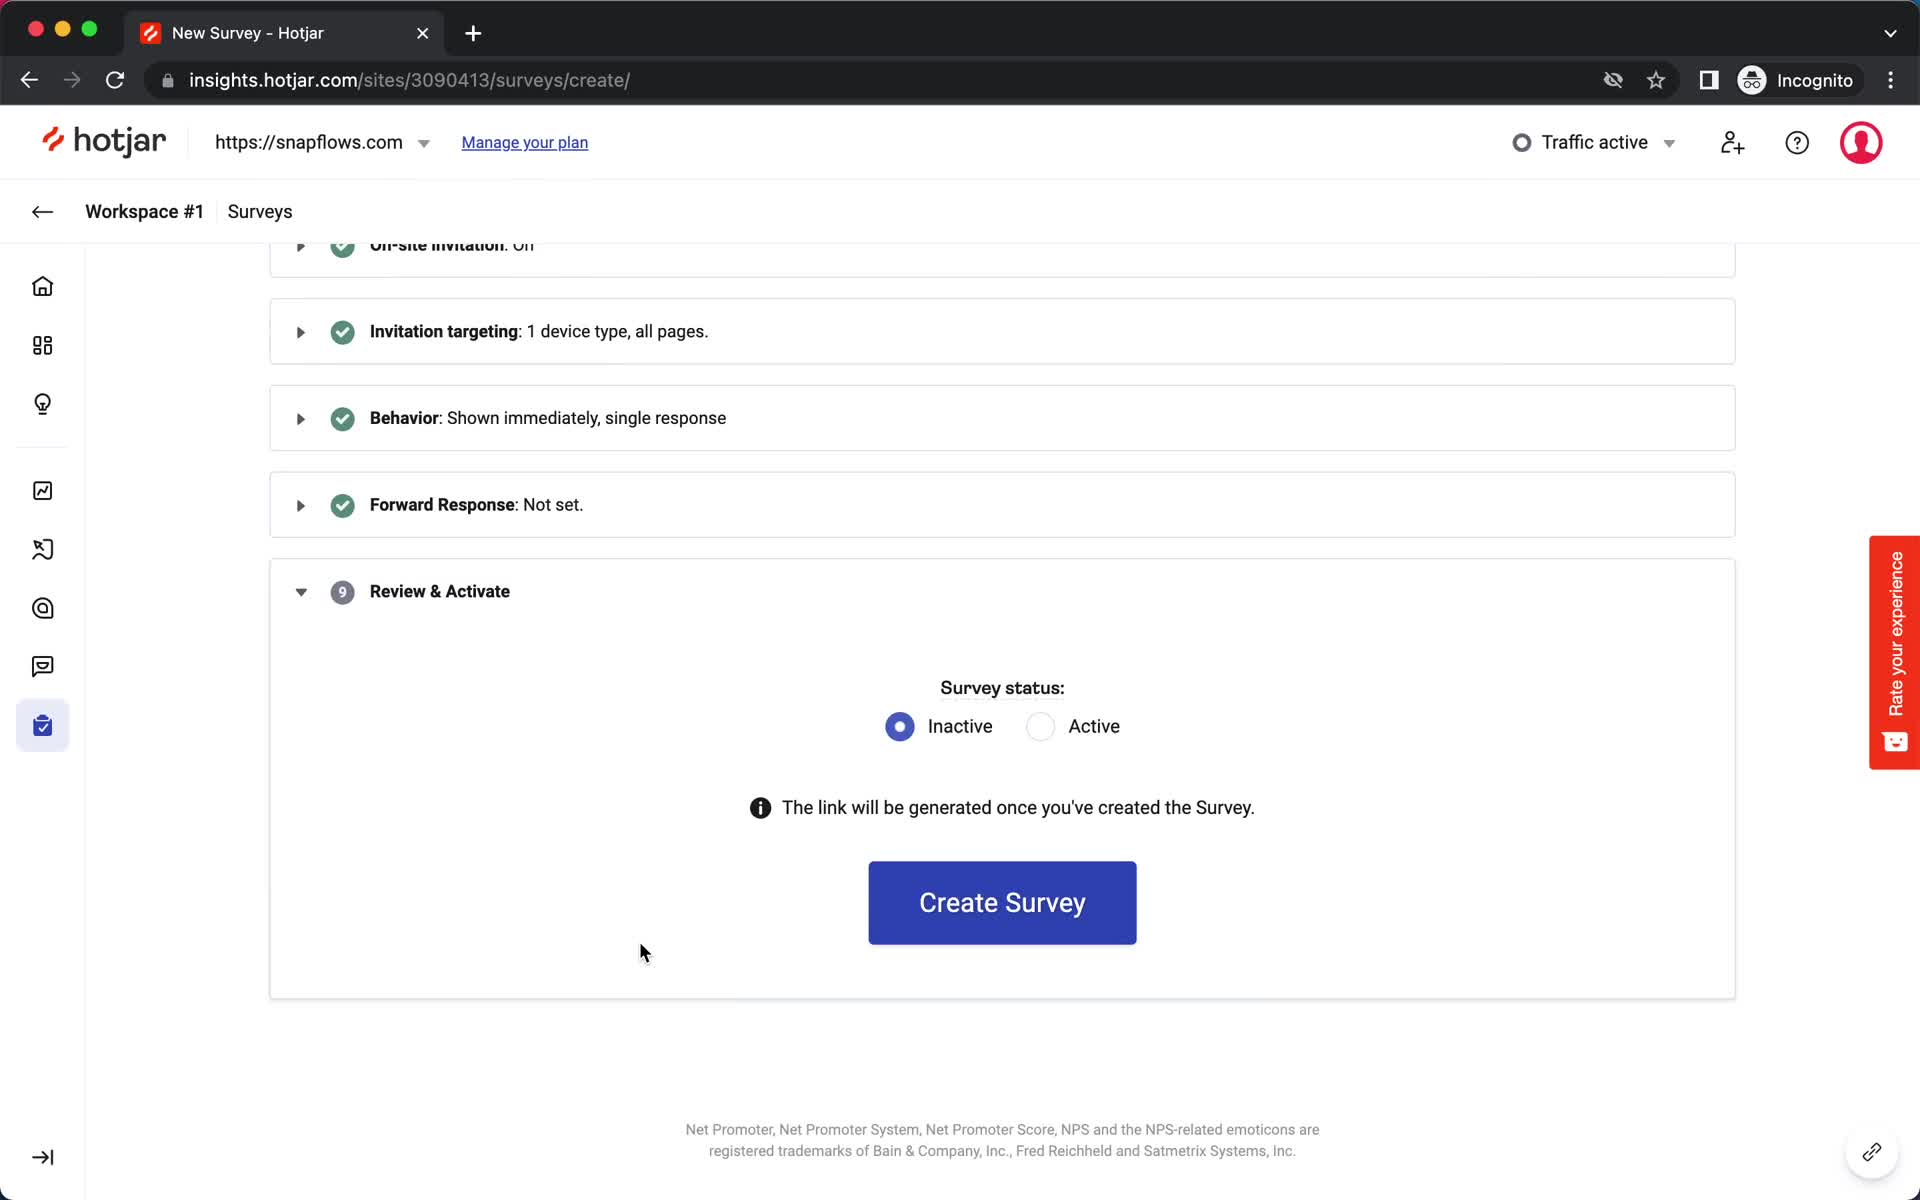Click the Manage your plan link

(524, 142)
